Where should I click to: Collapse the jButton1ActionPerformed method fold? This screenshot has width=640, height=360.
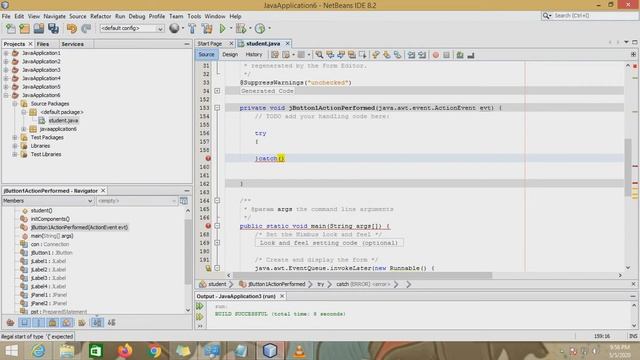coord(217,108)
